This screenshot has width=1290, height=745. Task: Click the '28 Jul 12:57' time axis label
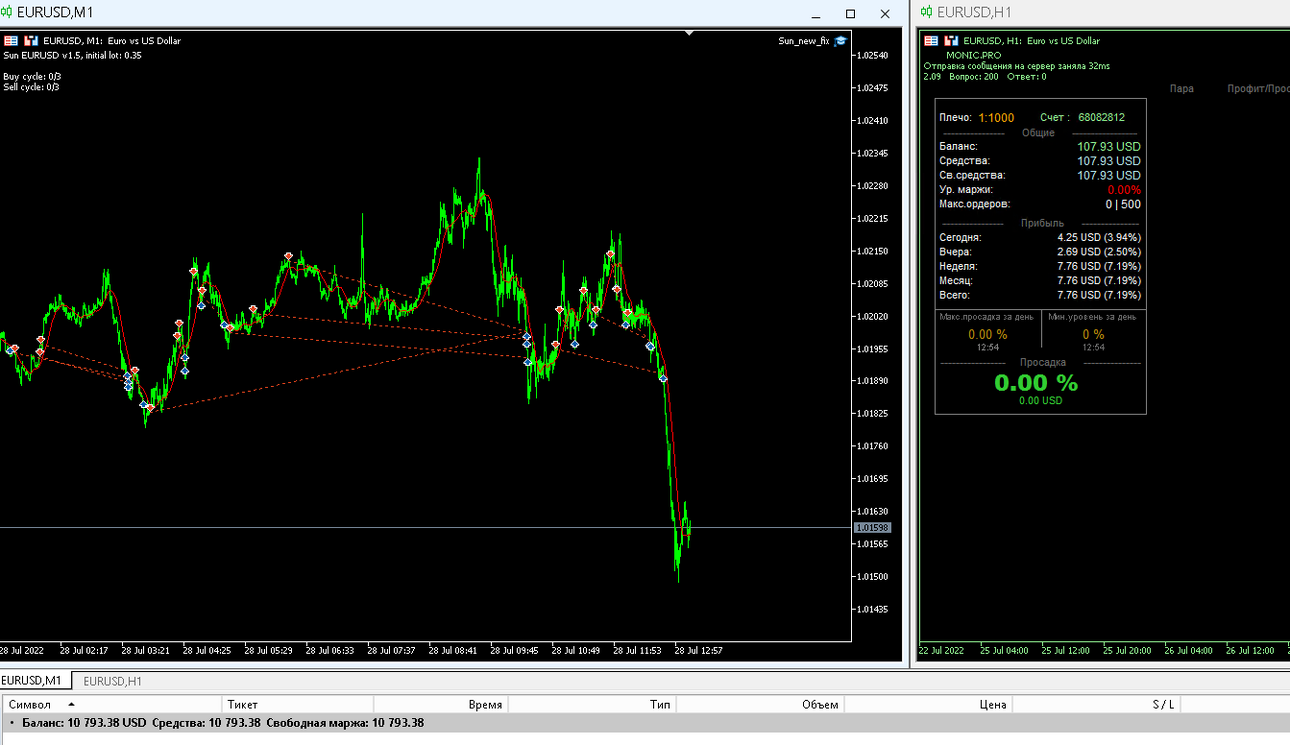698,650
